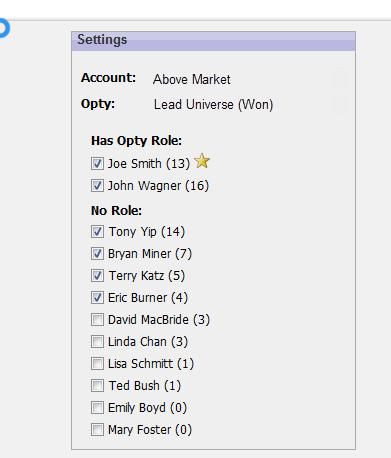Click the Above Market account value
This screenshot has width=391, height=458.
192,79
